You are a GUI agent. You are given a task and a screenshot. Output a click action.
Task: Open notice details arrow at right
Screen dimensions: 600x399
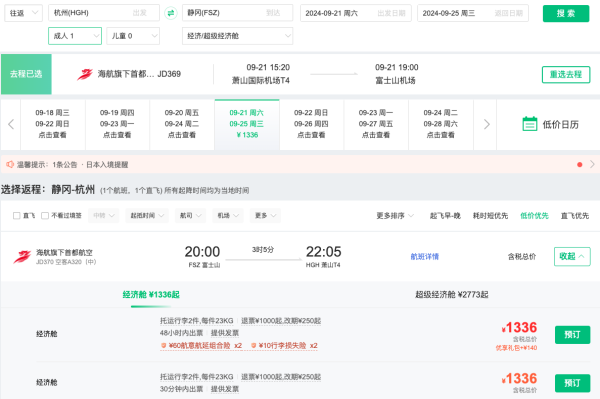(x=592, y=164)
